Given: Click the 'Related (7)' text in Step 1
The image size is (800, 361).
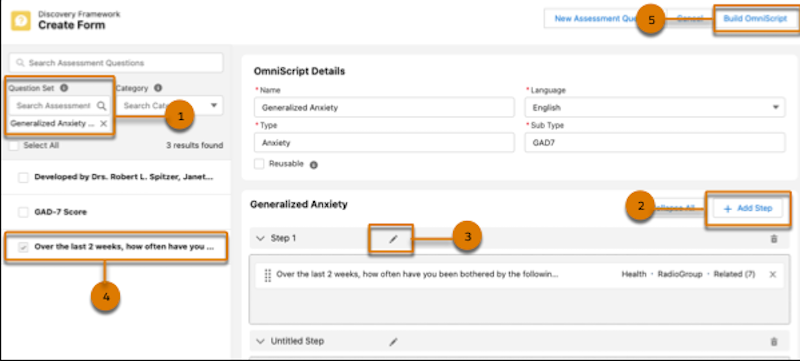Looking at the screenshot, I should coord(734,274).
